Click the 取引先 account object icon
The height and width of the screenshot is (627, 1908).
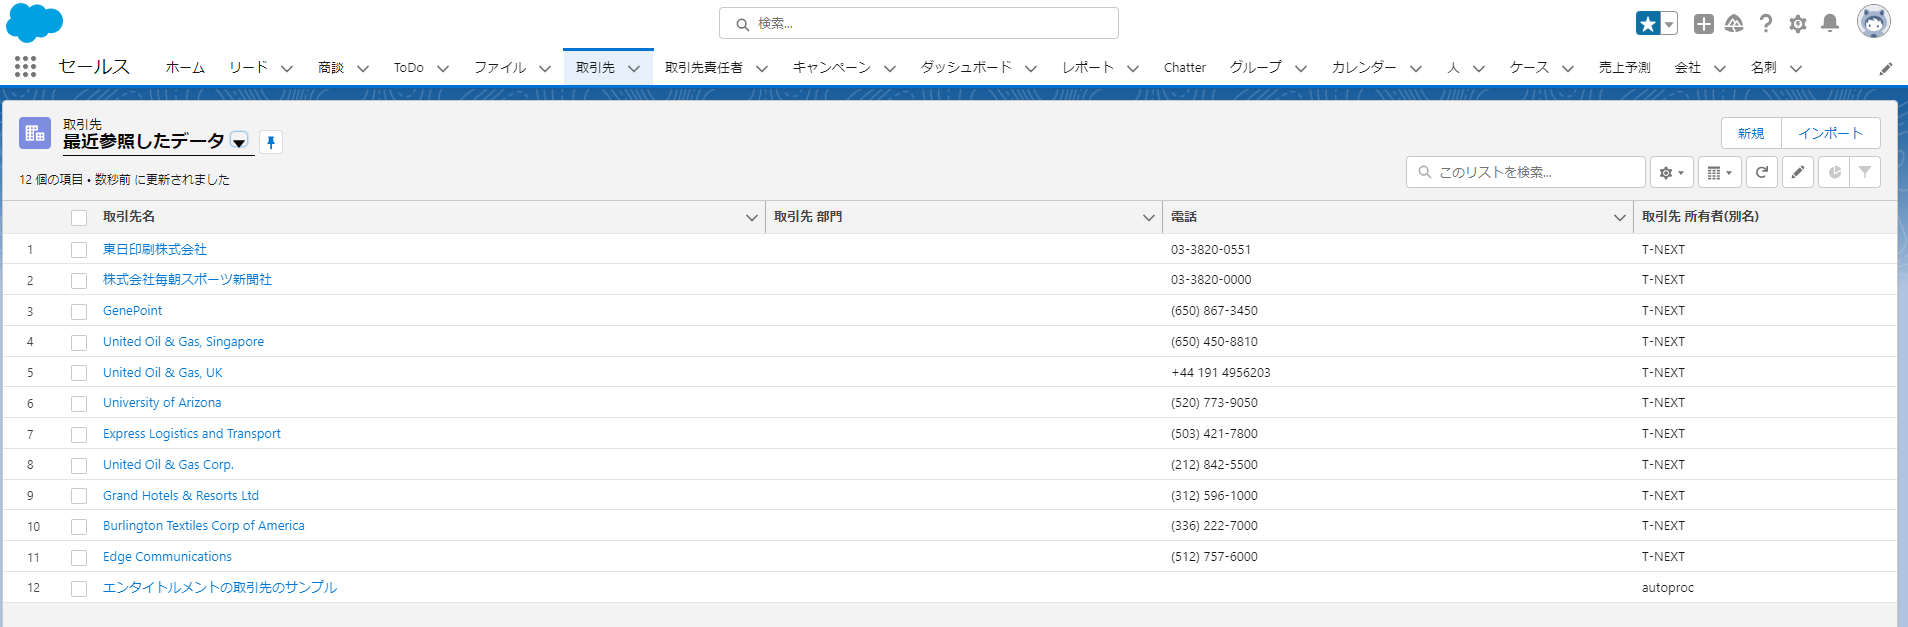pos(35,133)
